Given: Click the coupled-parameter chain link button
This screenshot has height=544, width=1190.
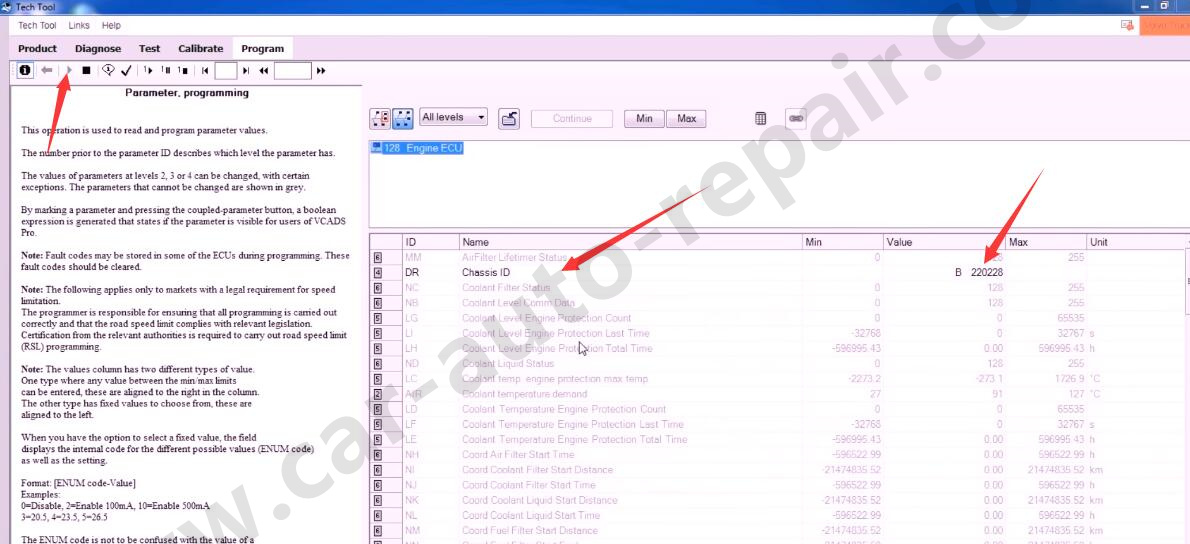Looking at the screenshot, I should tap(795, 118).
